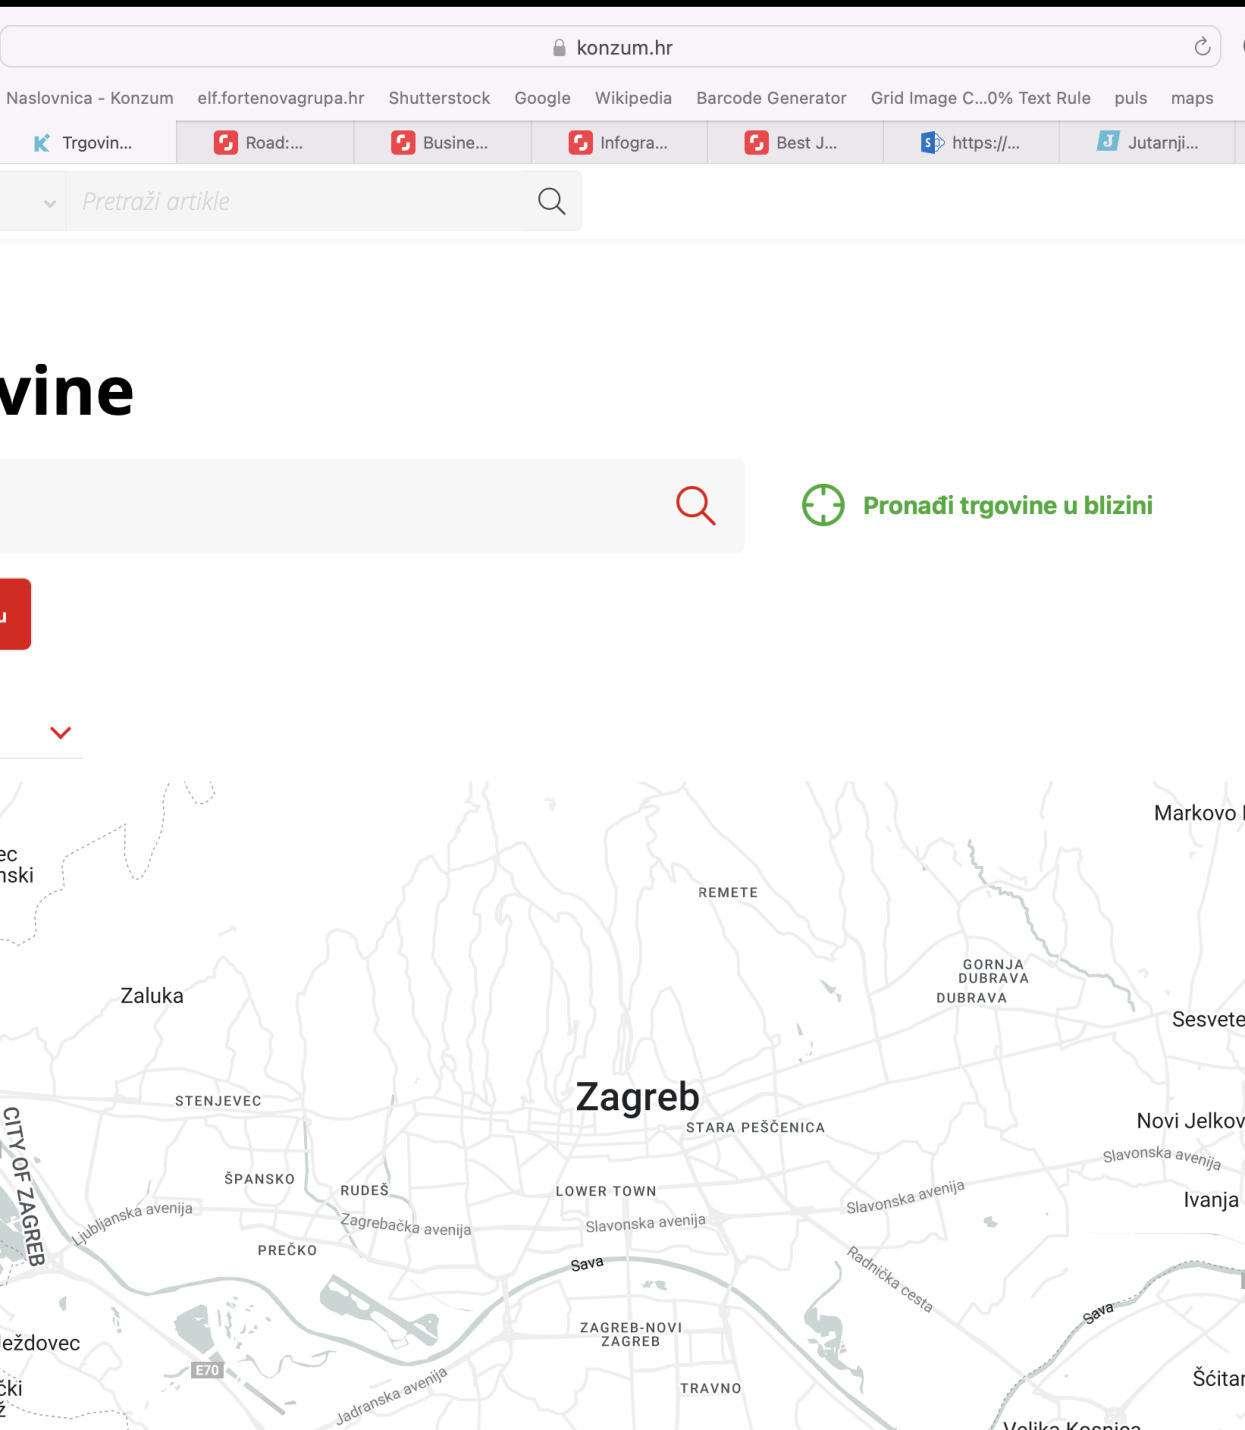Switch to the Infogra... tab
Image resolution: width=1245 pixels, height=1430 pixels.
pyautogui.click(x=619, y=142)
